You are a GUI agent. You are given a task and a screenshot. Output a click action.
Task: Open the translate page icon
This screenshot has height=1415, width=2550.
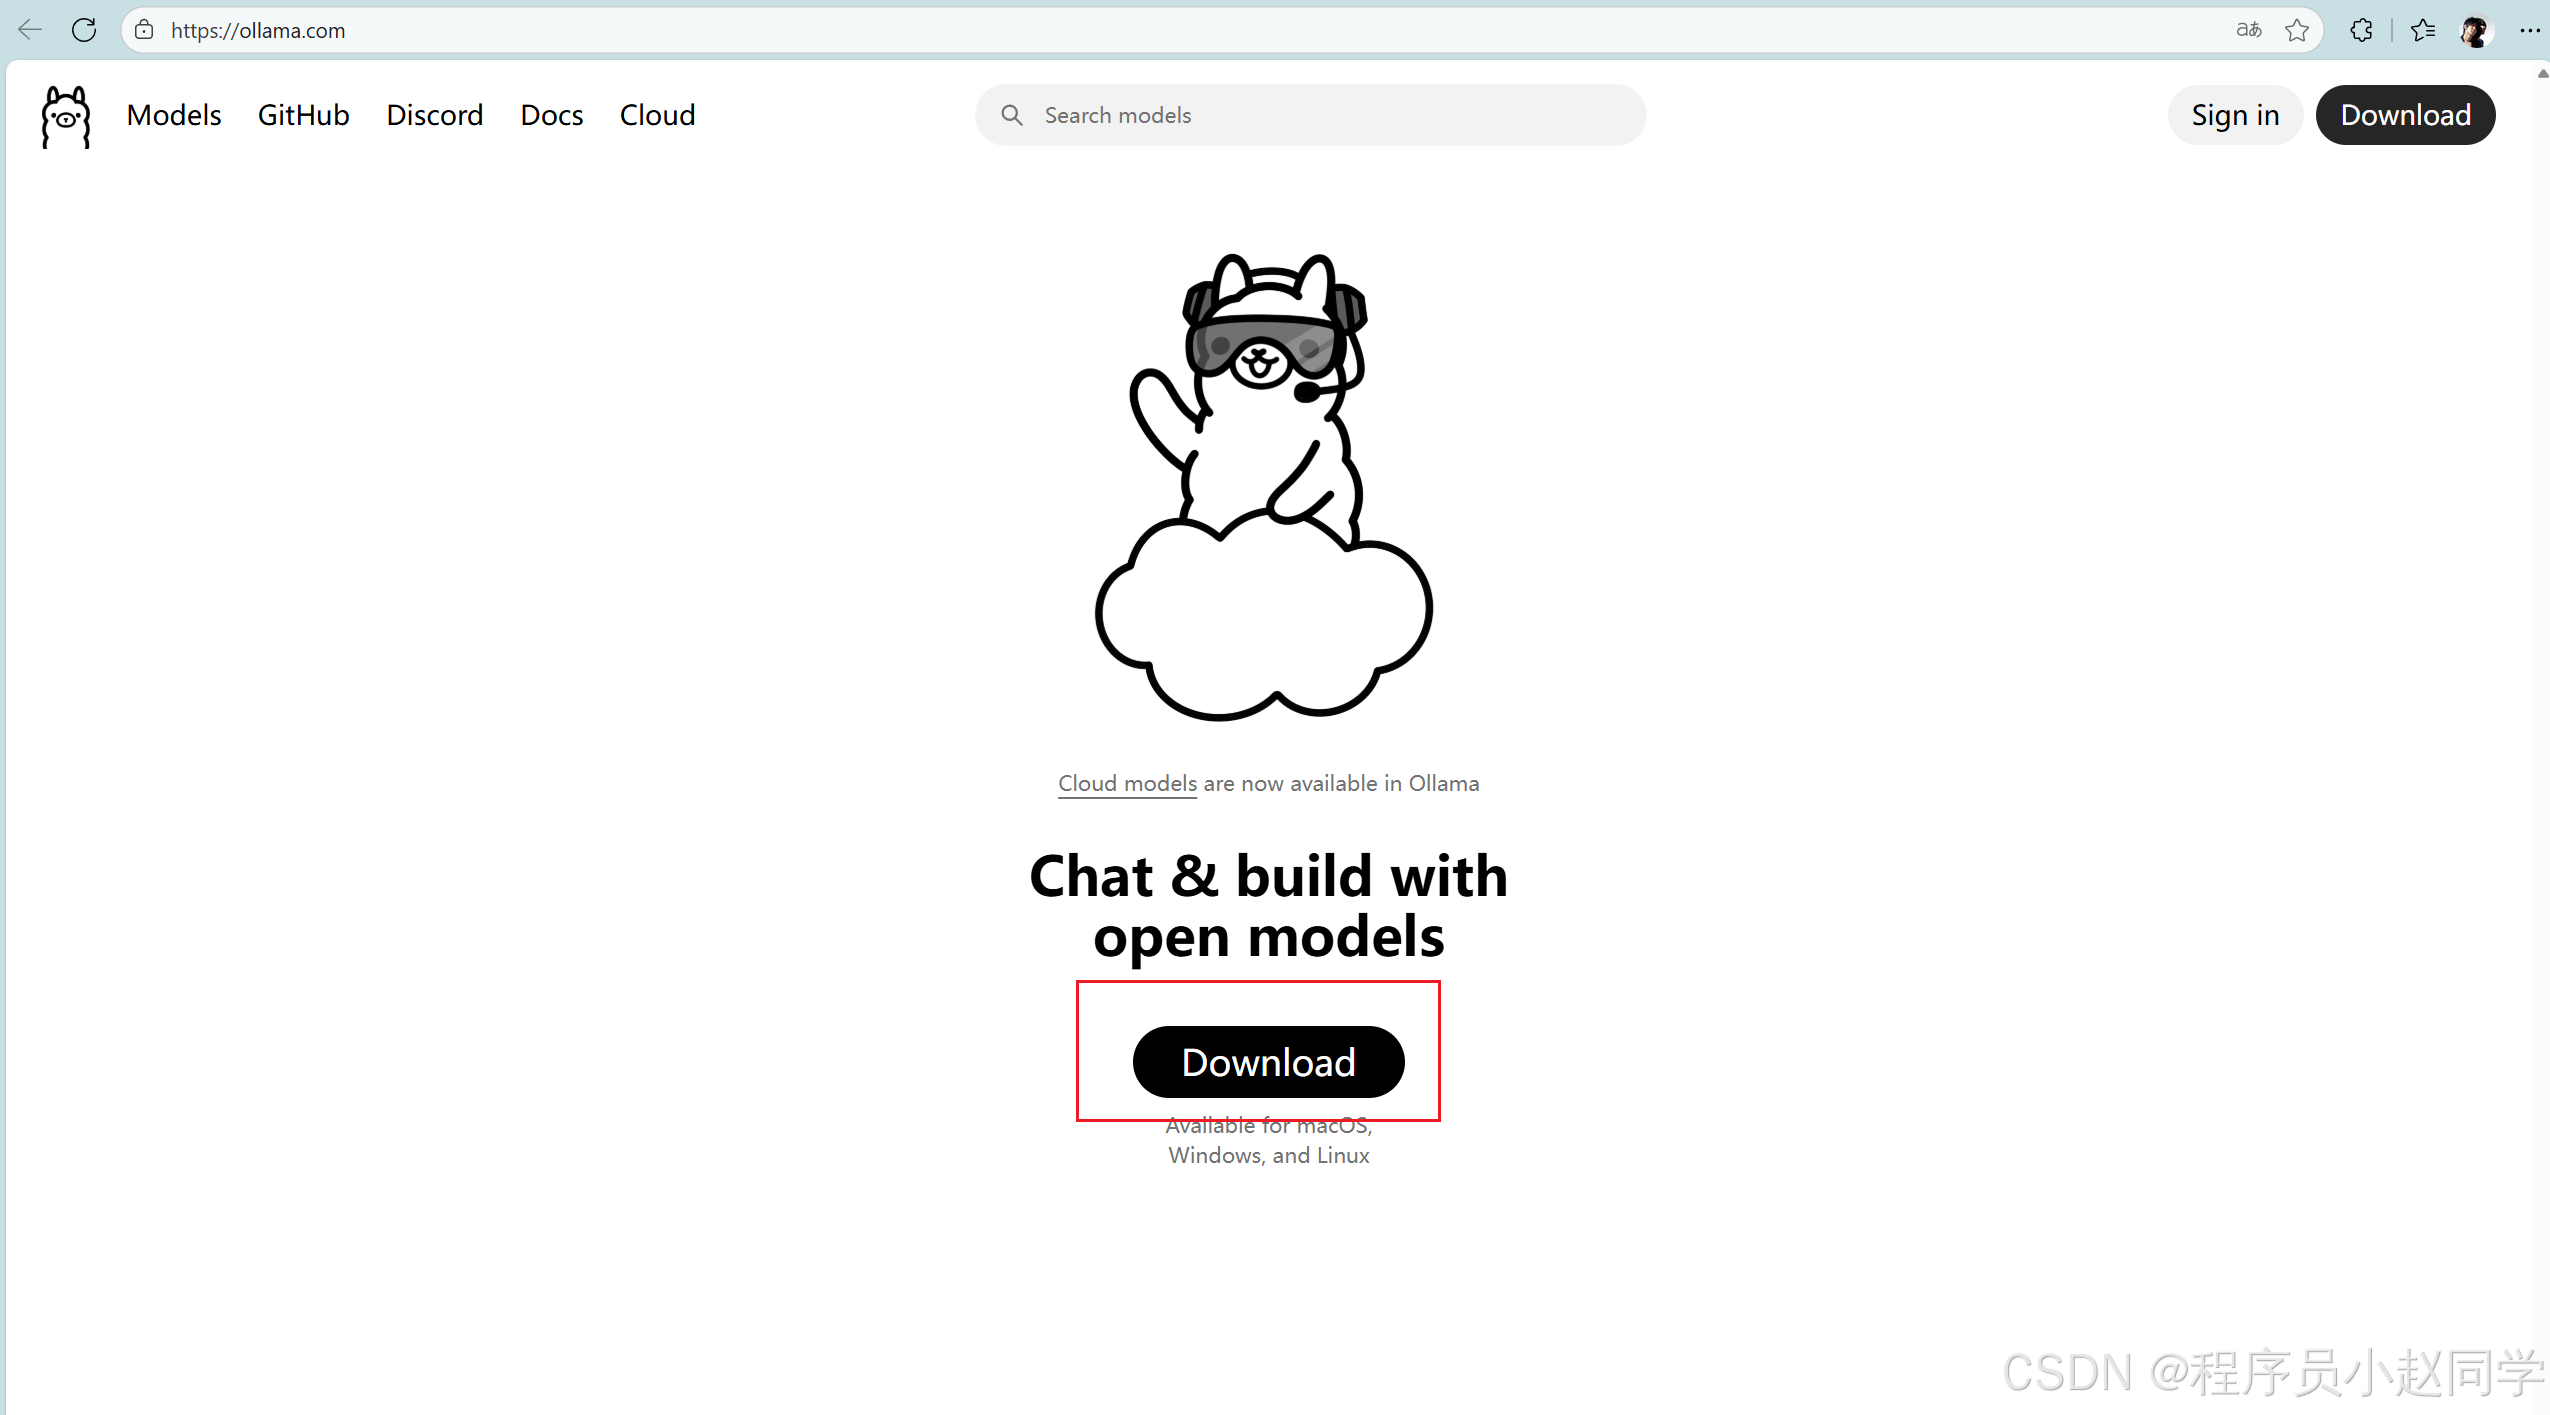(x=2248, y=30)
